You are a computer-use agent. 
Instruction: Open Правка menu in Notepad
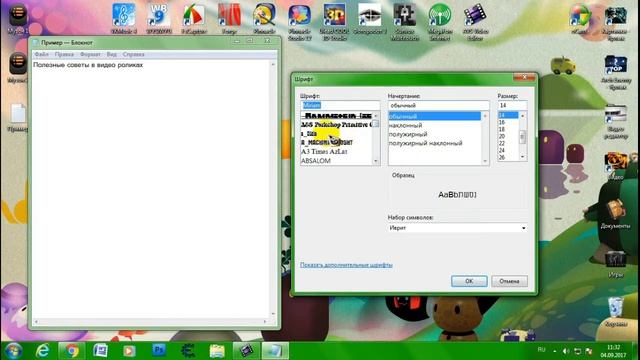tap(64, 54)
